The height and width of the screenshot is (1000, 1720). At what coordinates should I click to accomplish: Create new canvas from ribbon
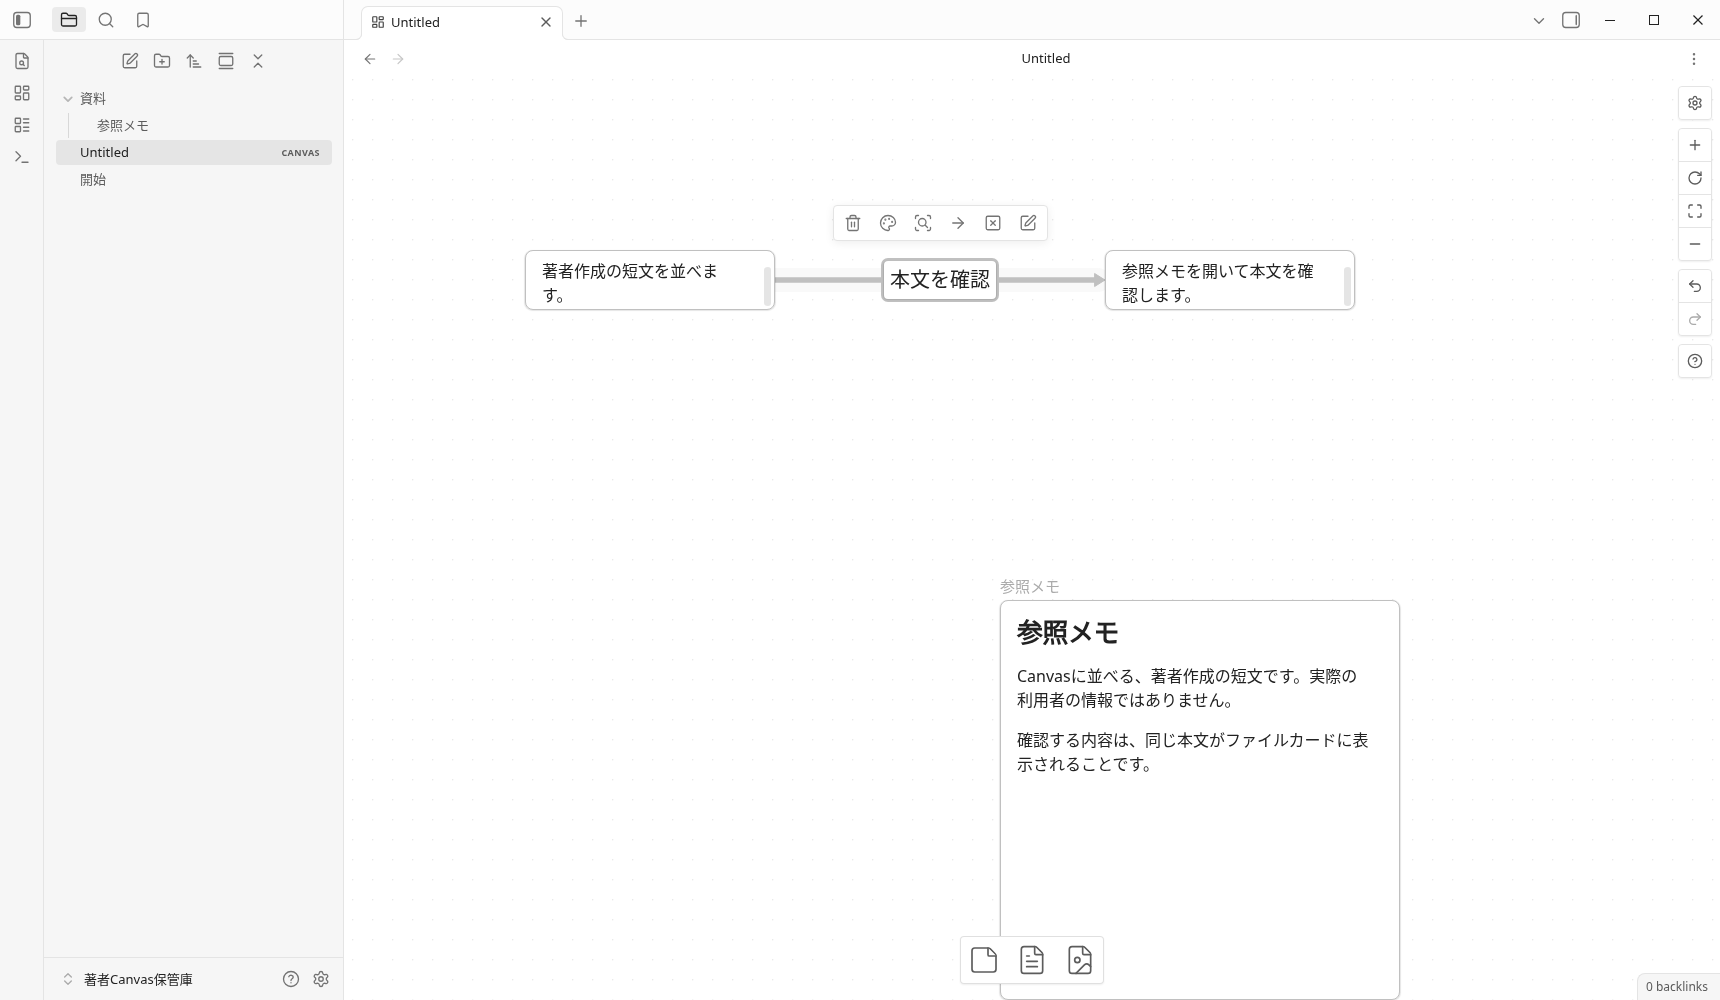22,93
